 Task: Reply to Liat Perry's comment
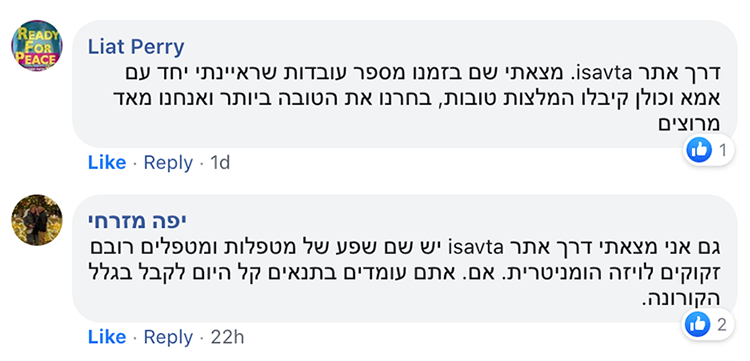pyautogui.click(x=168, y=163)
